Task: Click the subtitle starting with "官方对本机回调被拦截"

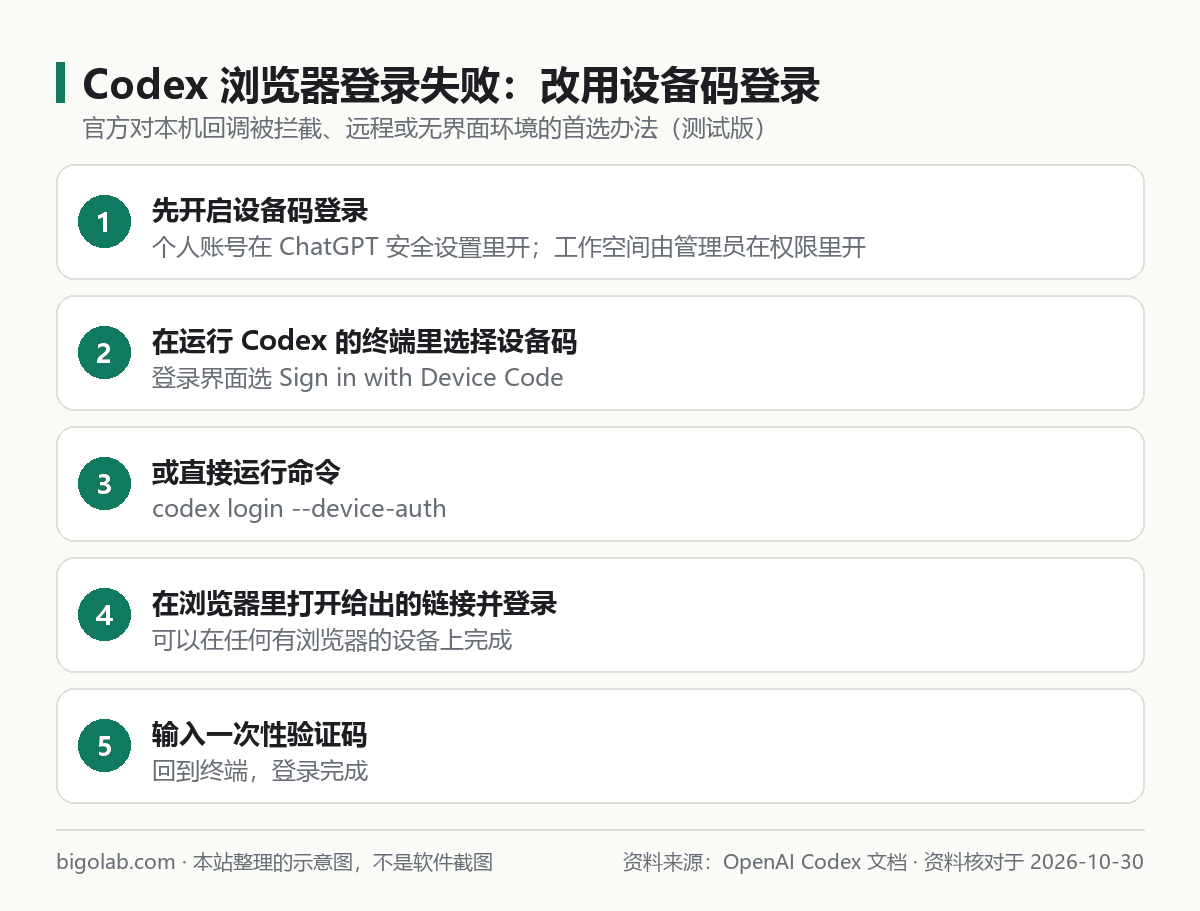Action: (426, 130)
